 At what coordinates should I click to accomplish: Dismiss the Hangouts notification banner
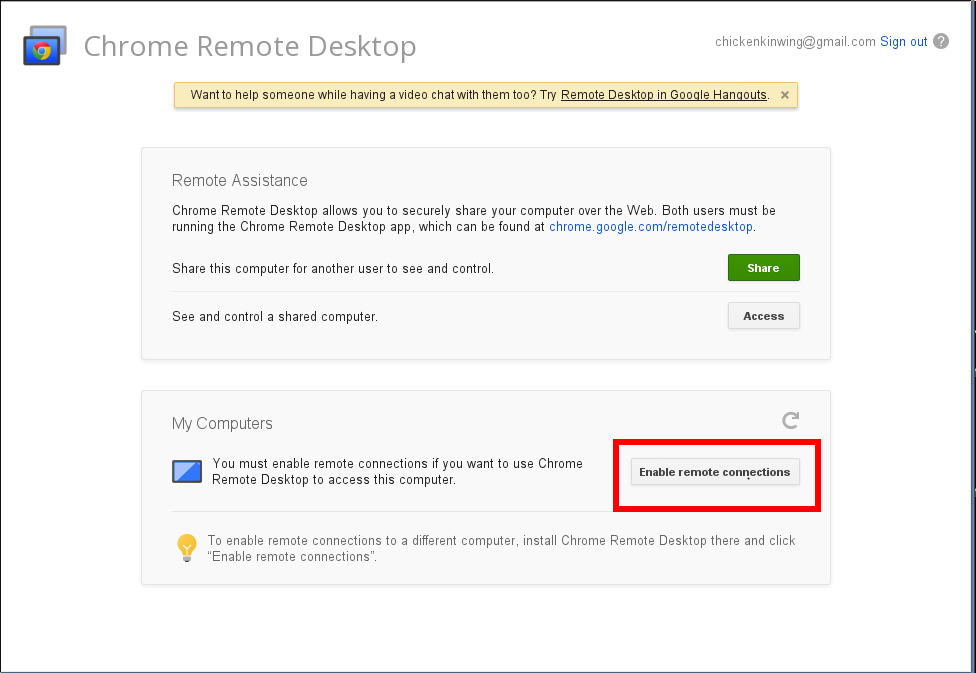[x=785, y=95]
